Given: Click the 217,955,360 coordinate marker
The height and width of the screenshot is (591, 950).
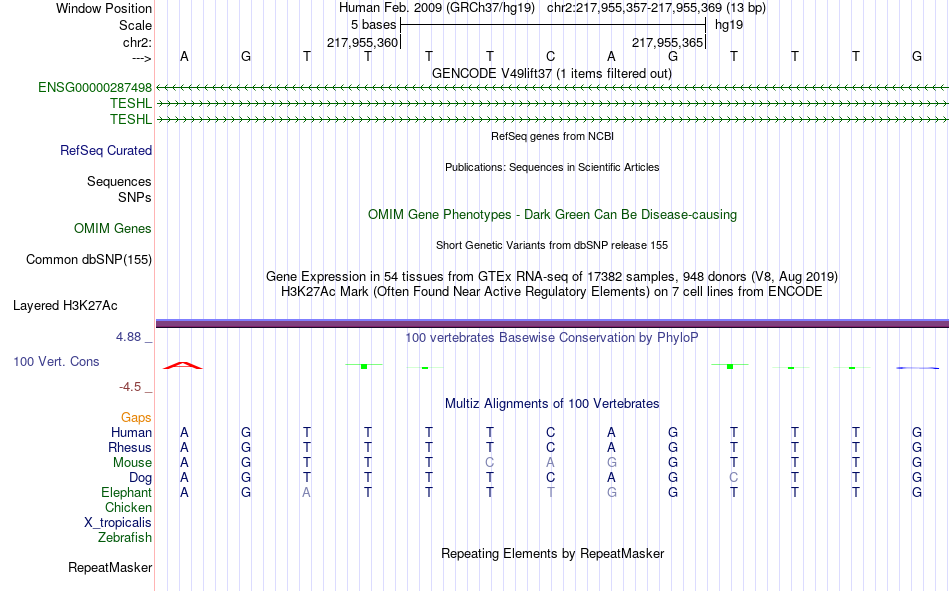Looking at the screenshot, I should 362,42.
